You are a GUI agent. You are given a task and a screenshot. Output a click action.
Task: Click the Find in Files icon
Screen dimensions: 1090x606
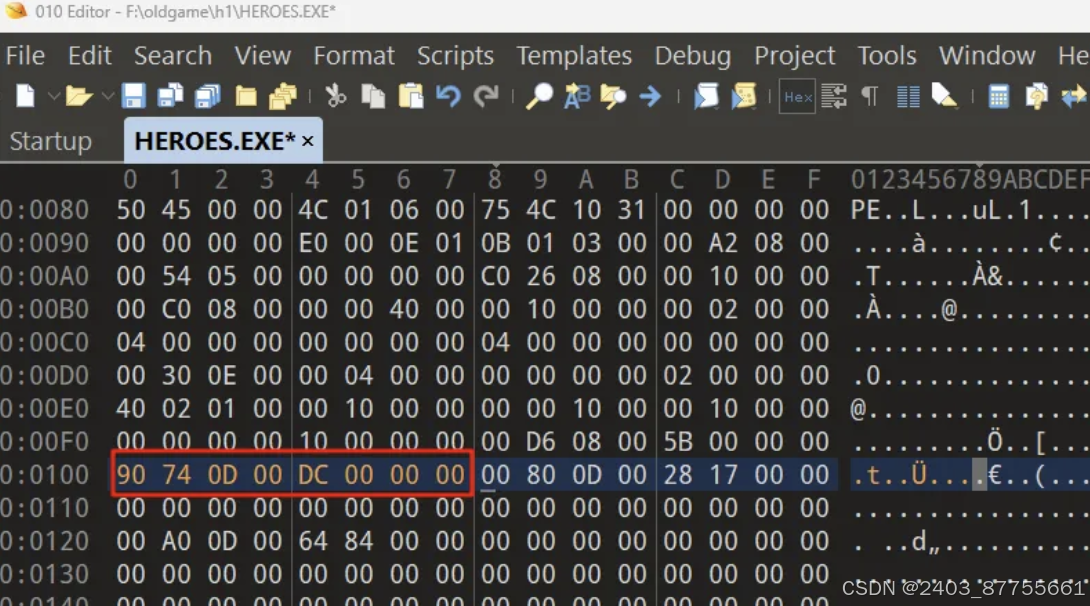click(613, 96)
